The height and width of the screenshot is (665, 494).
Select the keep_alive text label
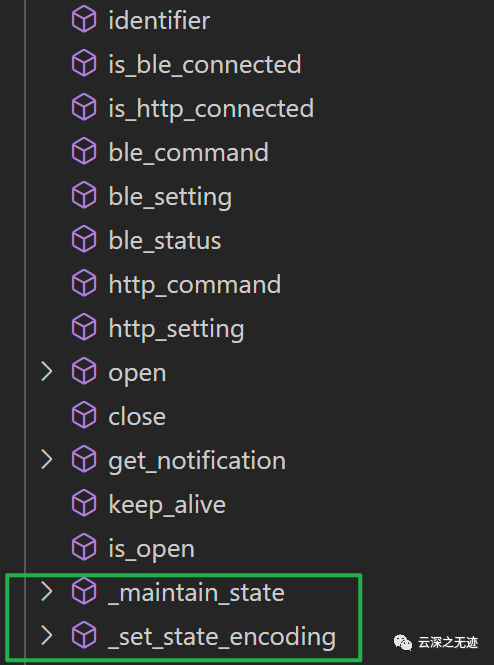[167, 505]
